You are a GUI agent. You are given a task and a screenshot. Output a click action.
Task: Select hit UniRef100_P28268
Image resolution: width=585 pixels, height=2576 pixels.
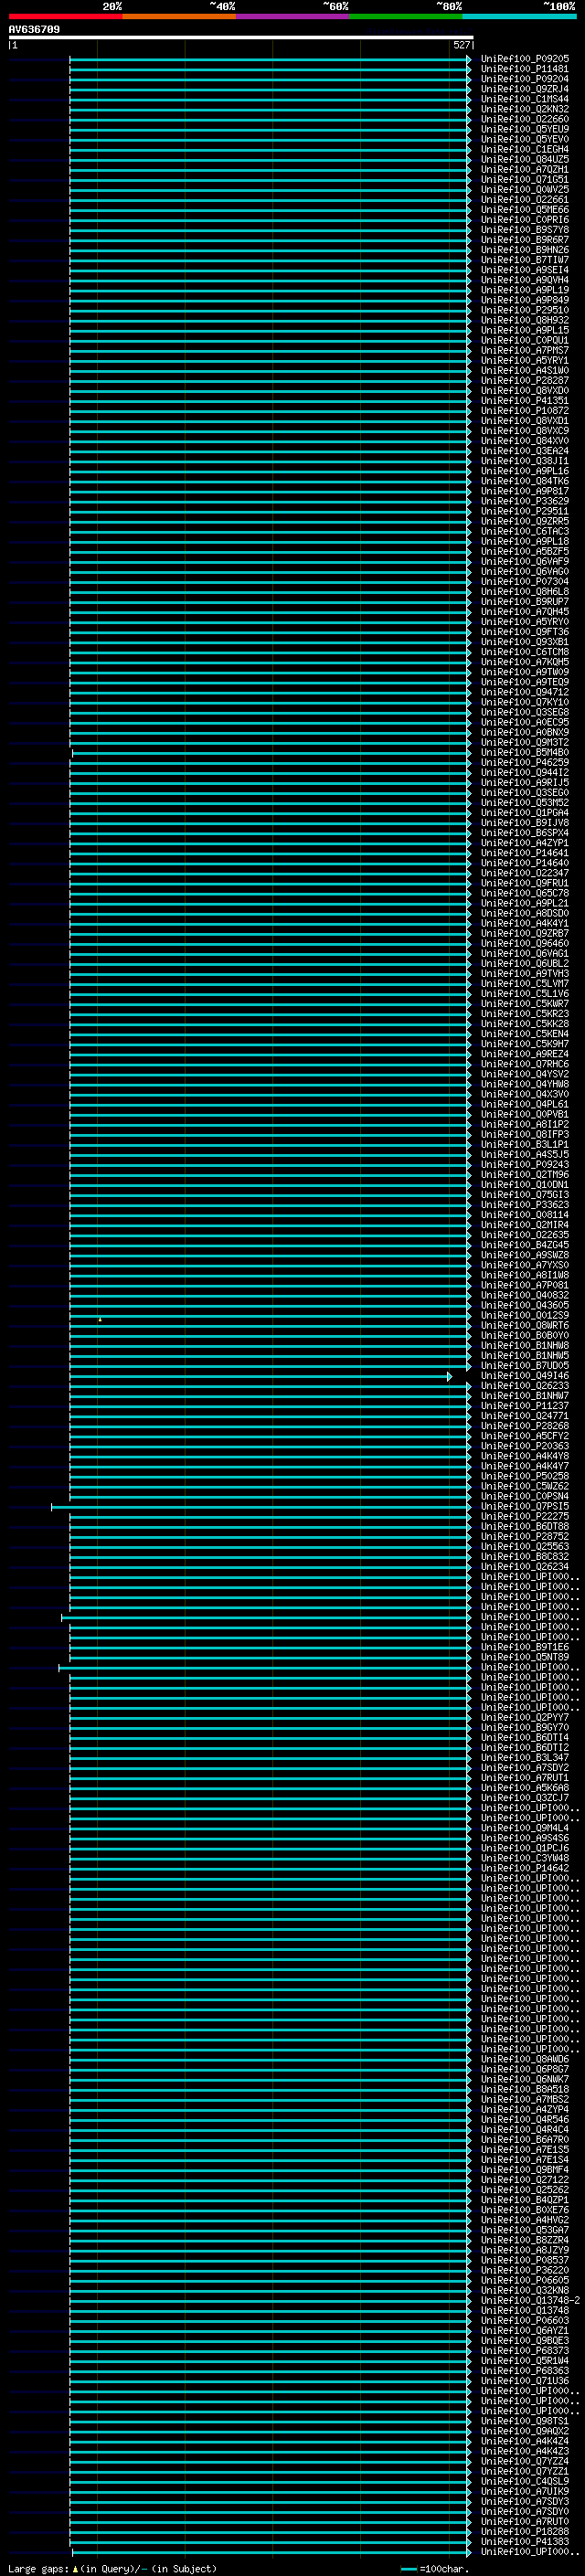[x=524, y=1426]
